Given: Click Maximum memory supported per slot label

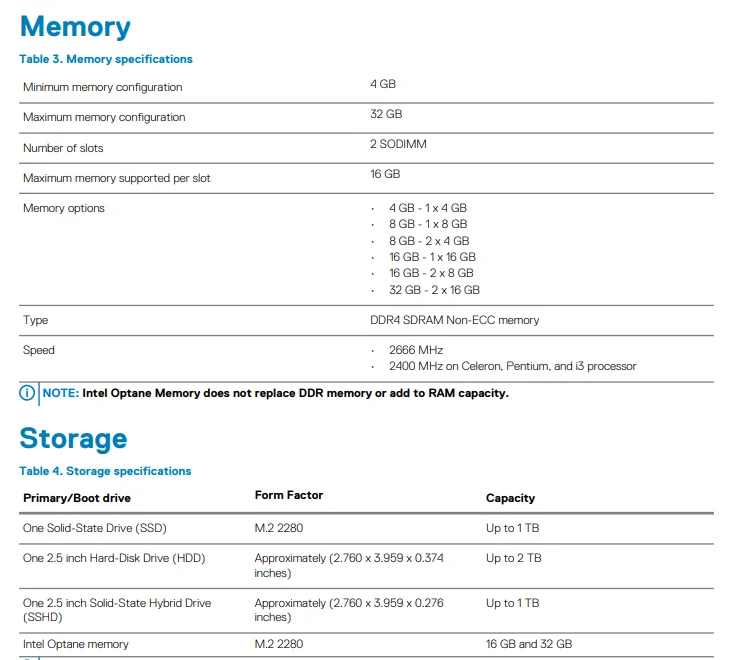Looking at the screenshot, I should (x=117, y=178).
